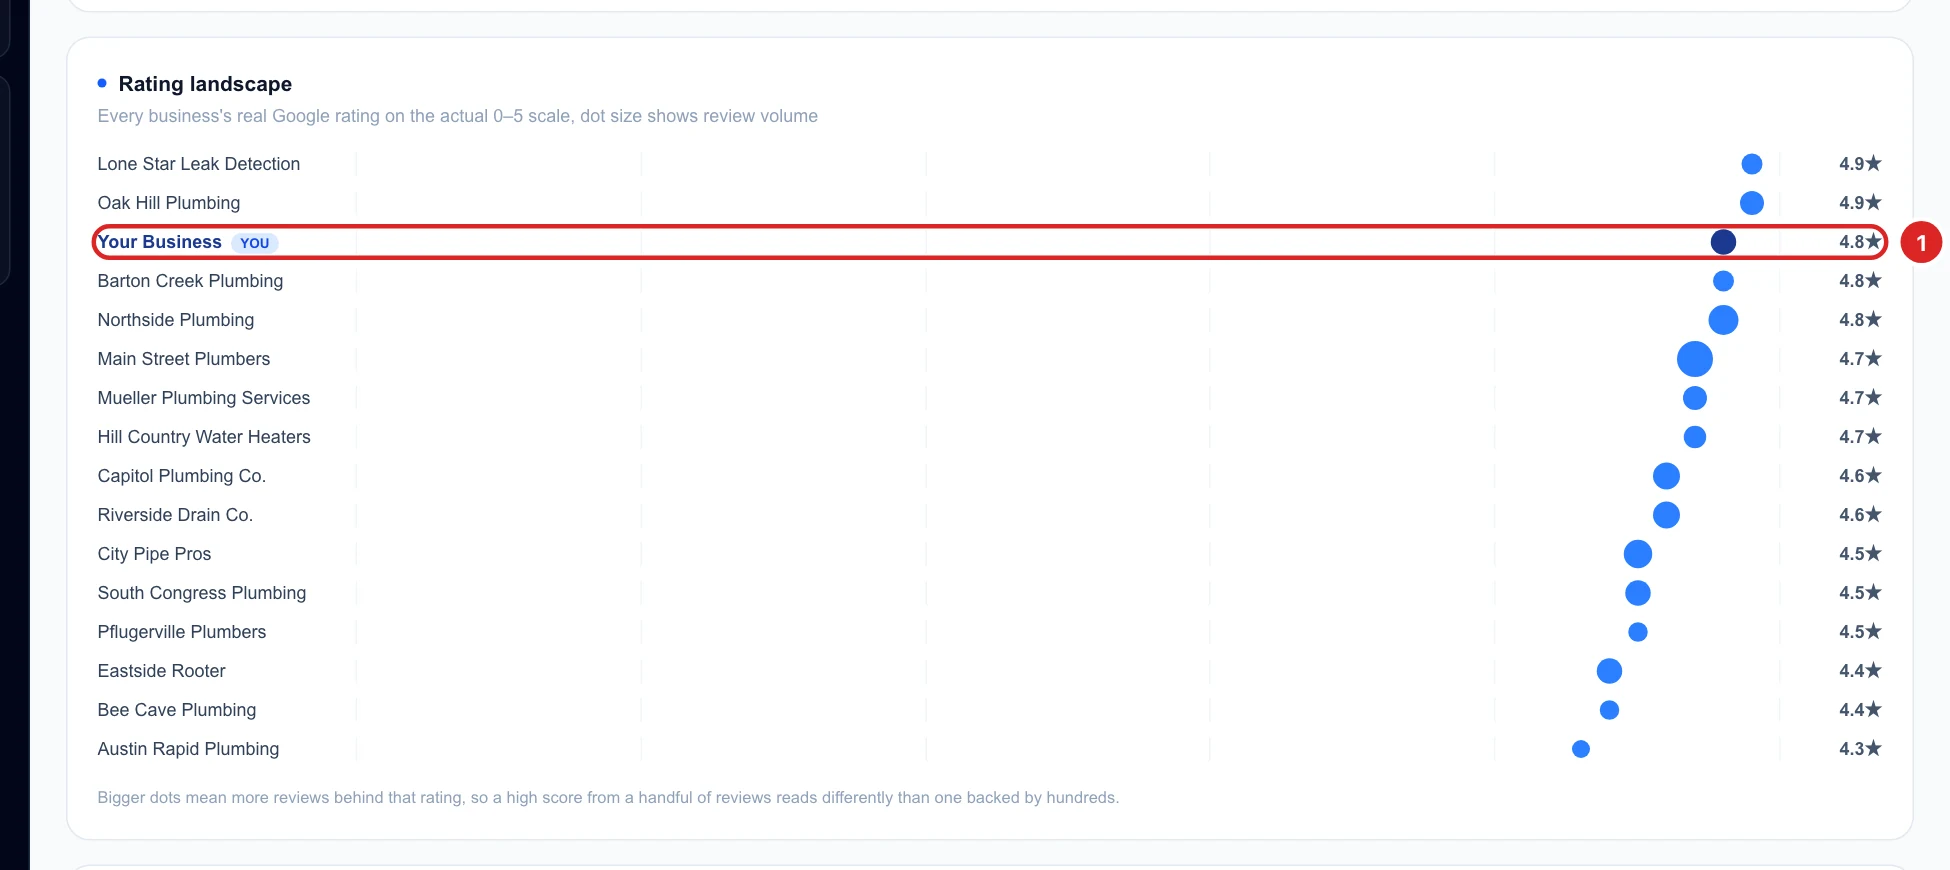Click Northside Plumbing label
The height and width of the screenshot is (870, 1950).
(x=176, y=320)
